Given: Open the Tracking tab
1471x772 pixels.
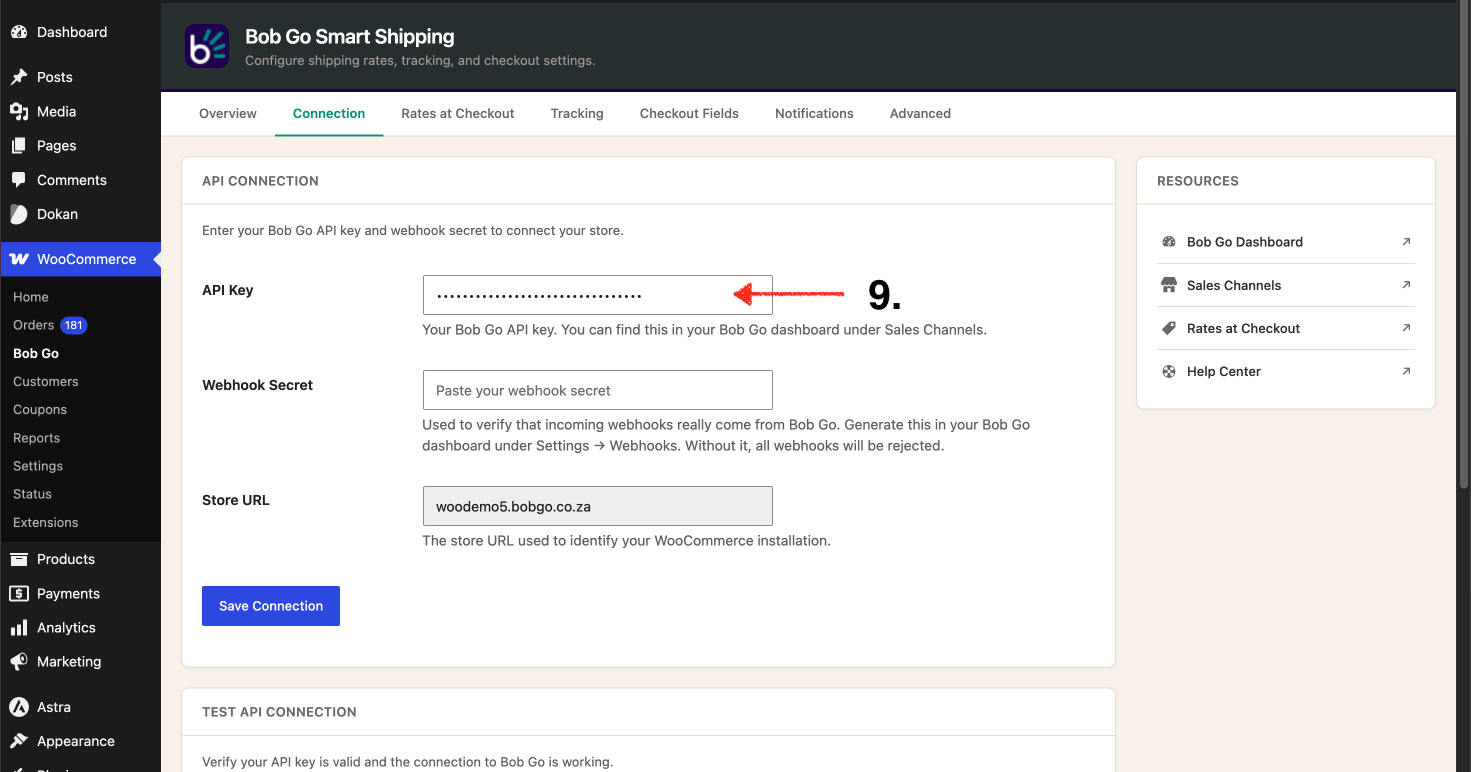Looking at the screenshot, I should 577,113.
